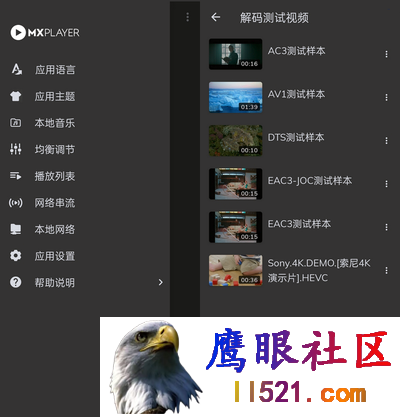Expand the 帮助说明 chevron arrow
400x417 pixels.
pyautogui.click(x=161, y=282)
